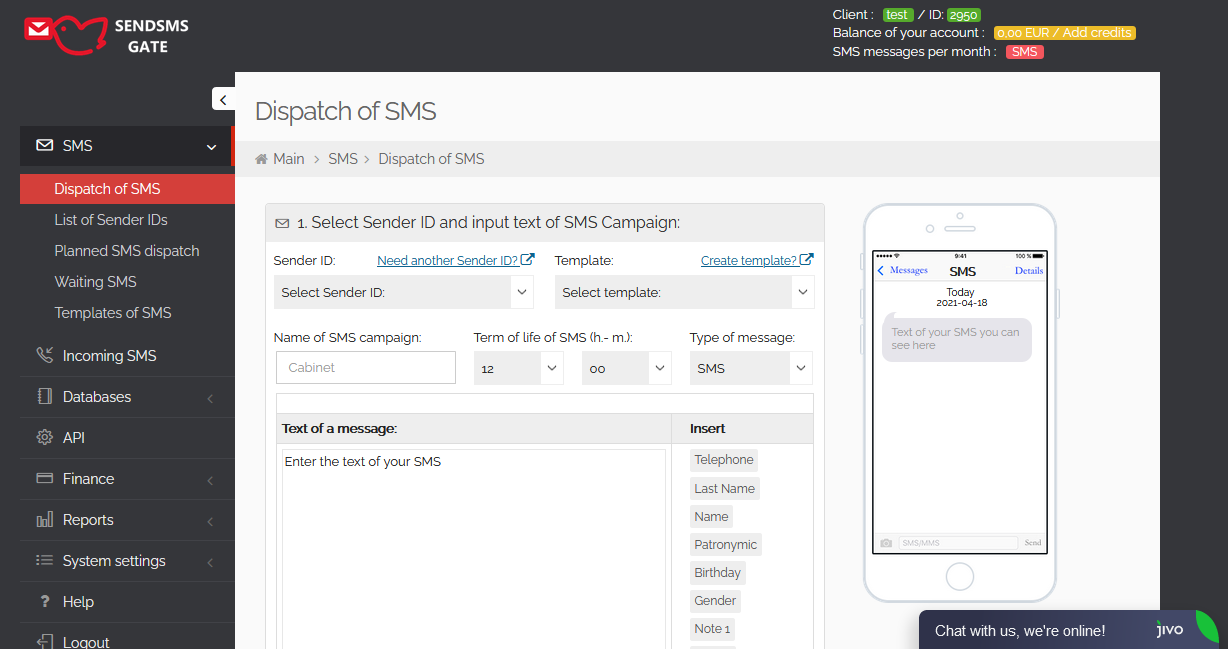The image size is (1228, 649).
Task: Click the Finance card icon
Action: [44, 478]
